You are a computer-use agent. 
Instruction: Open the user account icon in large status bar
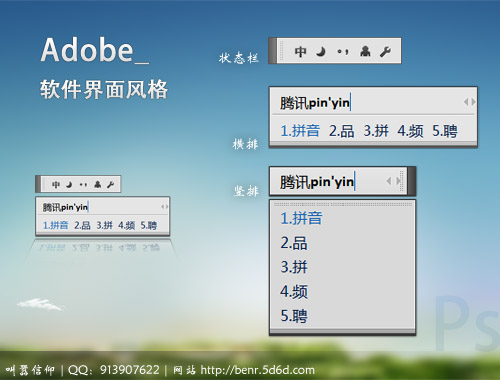[x=365, y=51]
